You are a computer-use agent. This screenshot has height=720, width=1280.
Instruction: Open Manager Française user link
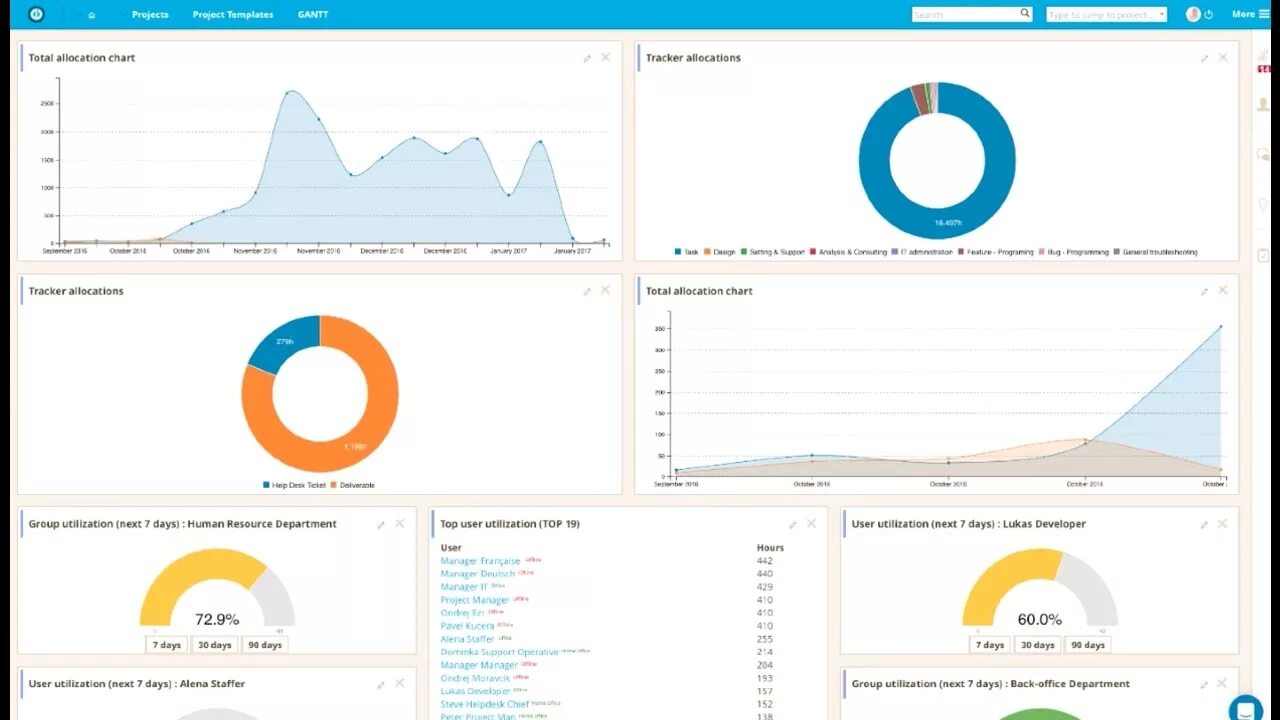point(480,561)
